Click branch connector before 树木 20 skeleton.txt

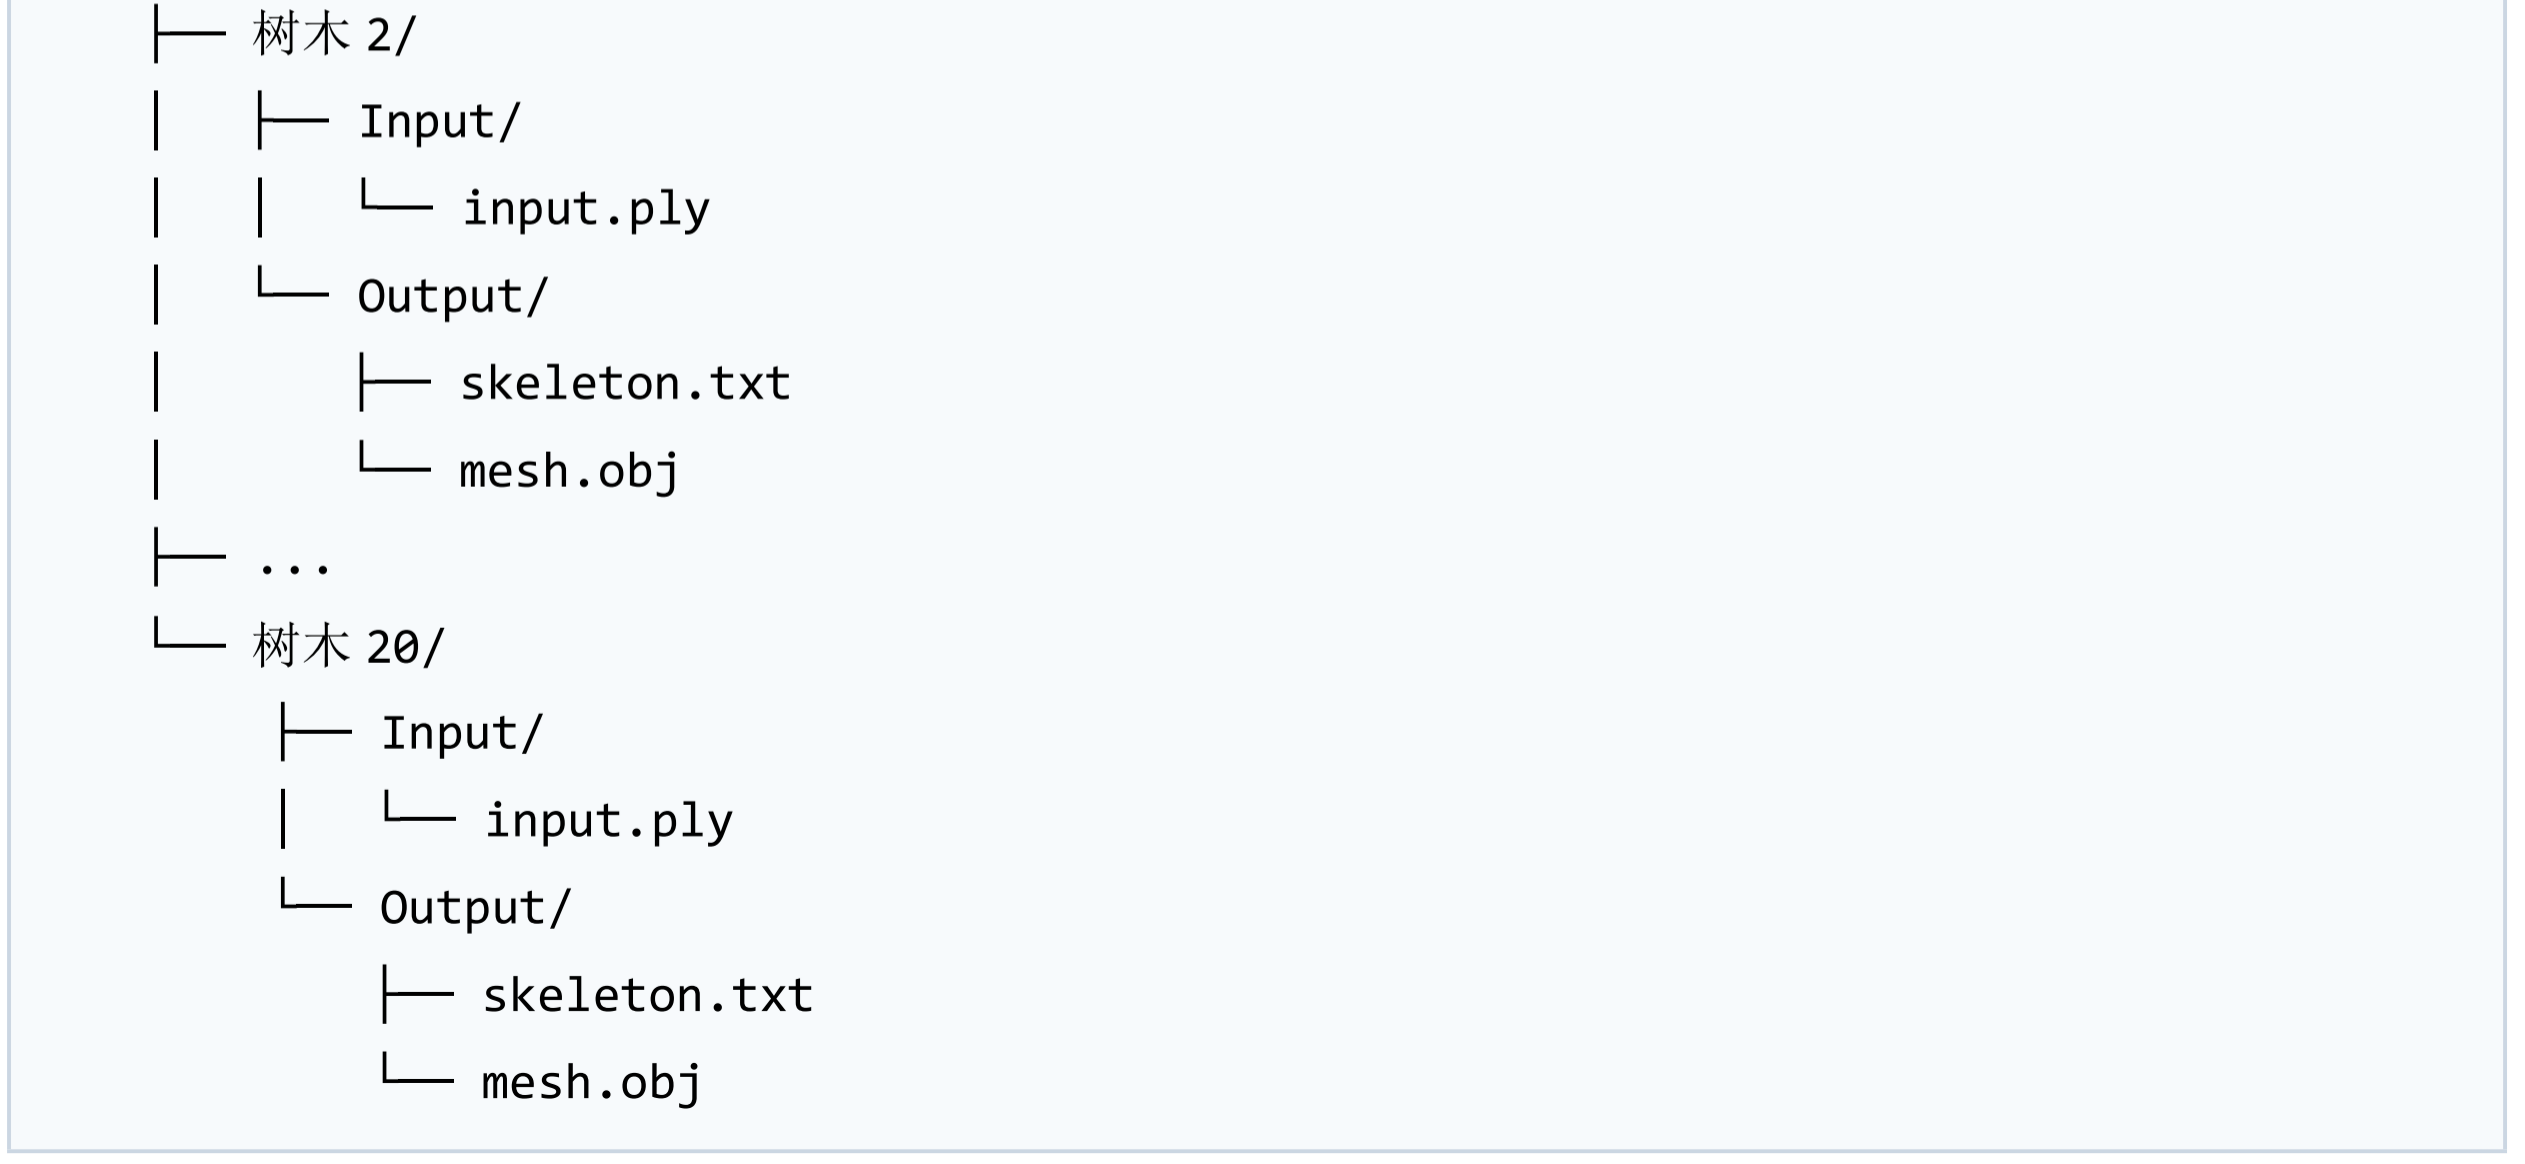pos(419,994)
